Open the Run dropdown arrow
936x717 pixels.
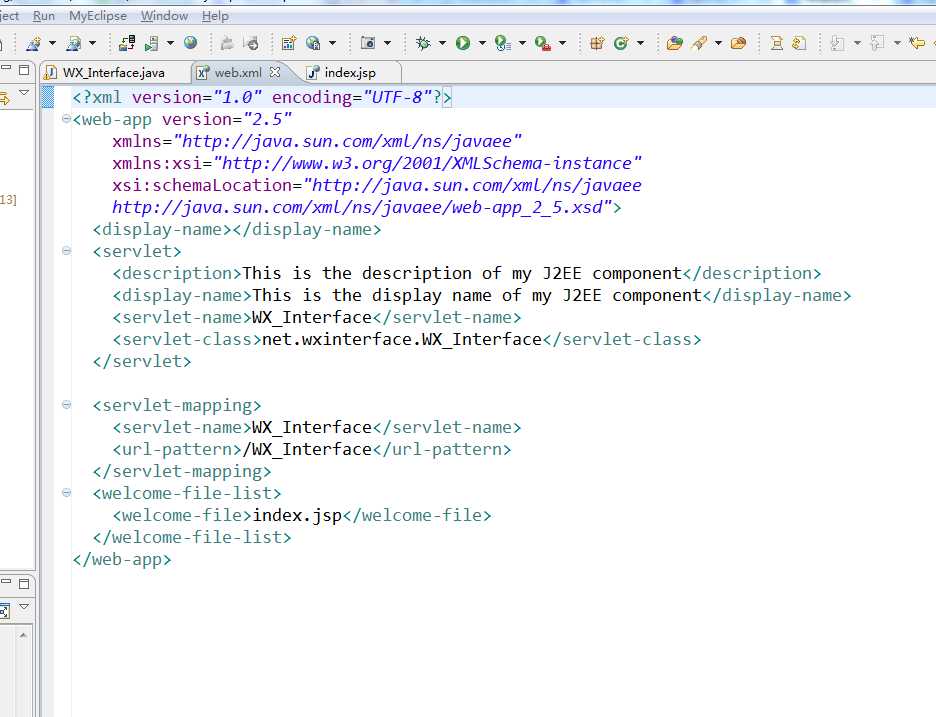pyautogui.click(x=482, y=43)
